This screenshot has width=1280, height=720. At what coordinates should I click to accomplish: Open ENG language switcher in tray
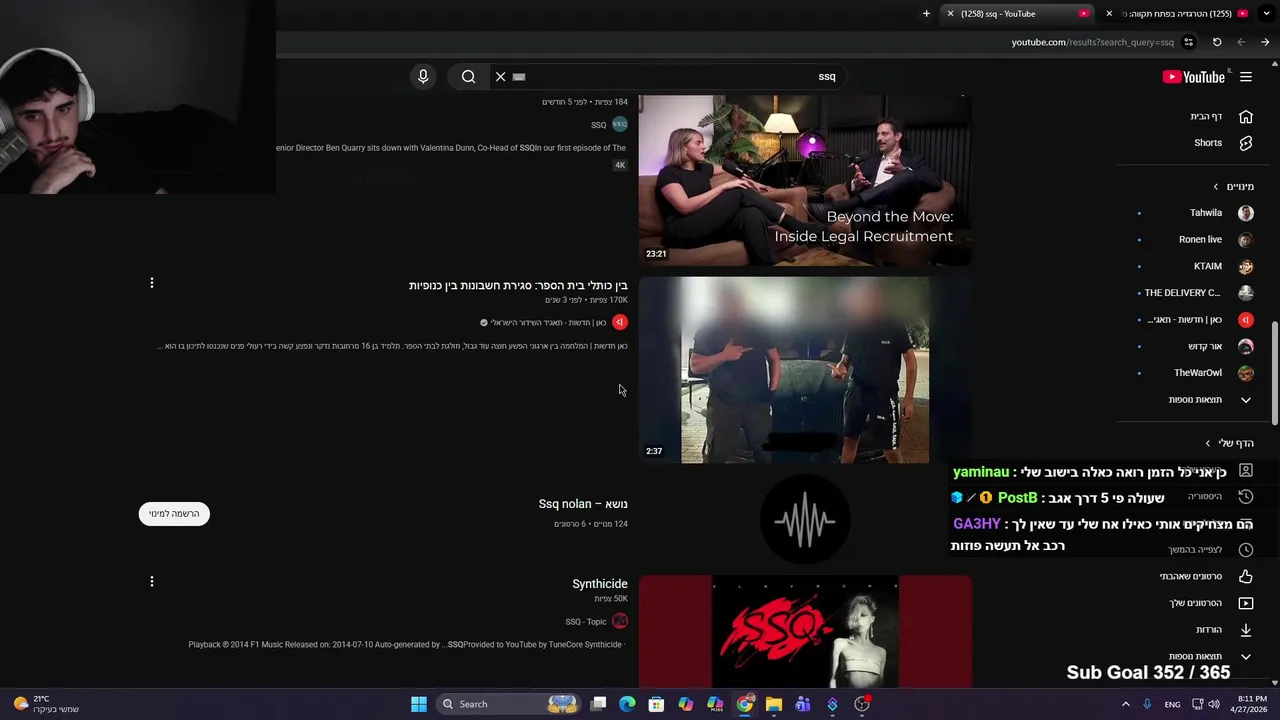1172,705
